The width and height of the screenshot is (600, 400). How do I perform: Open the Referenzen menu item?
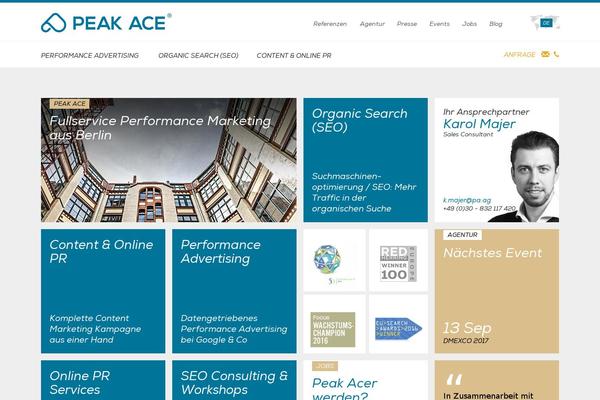coord(330,24)
